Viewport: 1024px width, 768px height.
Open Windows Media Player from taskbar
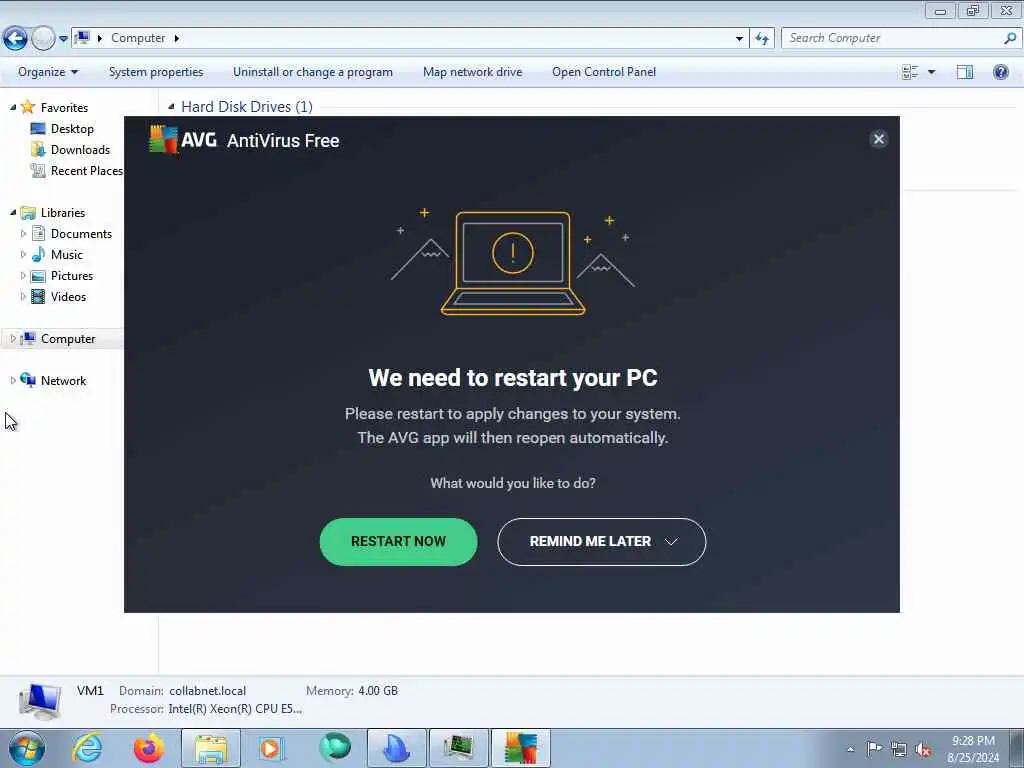pos(270,748)
